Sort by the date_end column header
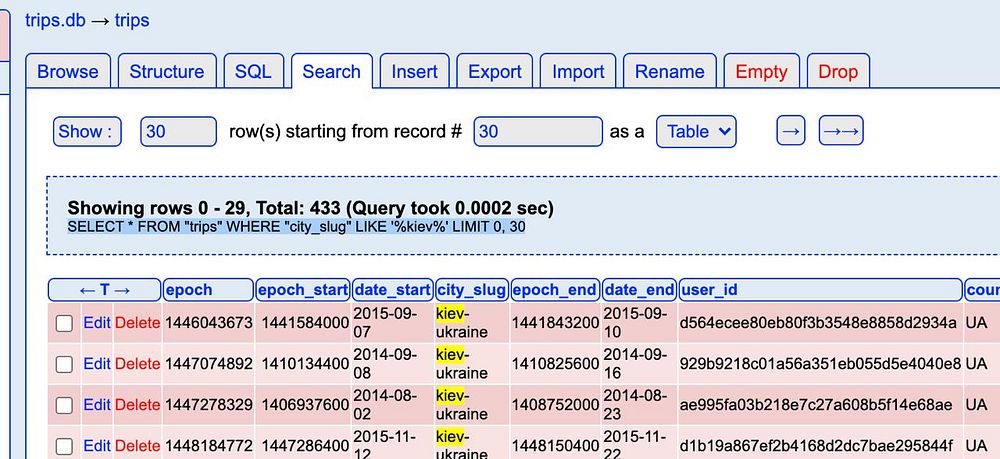Image resolution: width=1000 pixels, height=459 pixels. [x=639, y=290]
